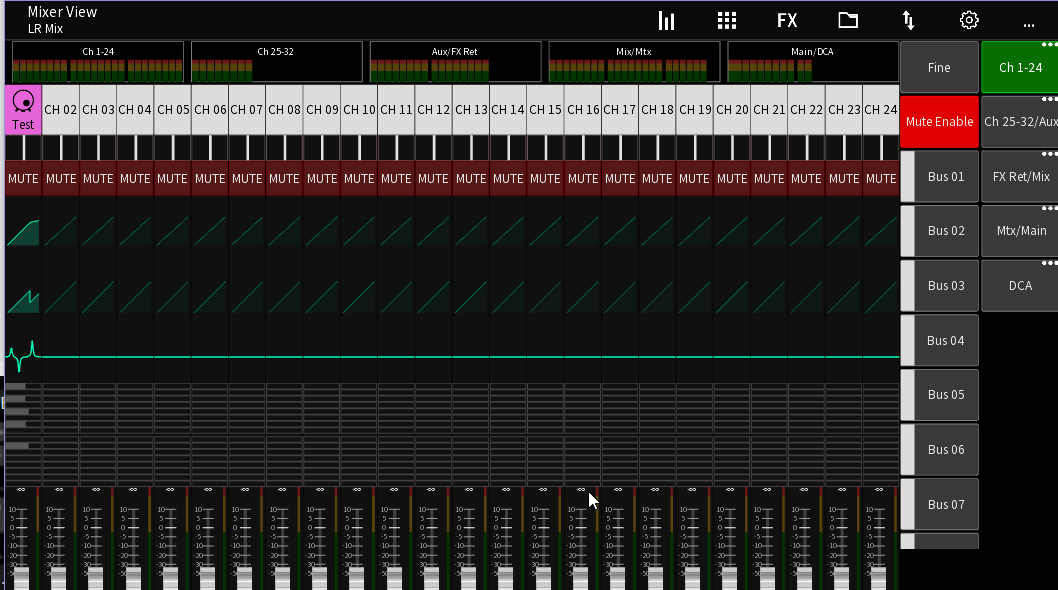Open the Test channel EQ curve
The height and width of the screenshot is (590, 1058).
23,356
